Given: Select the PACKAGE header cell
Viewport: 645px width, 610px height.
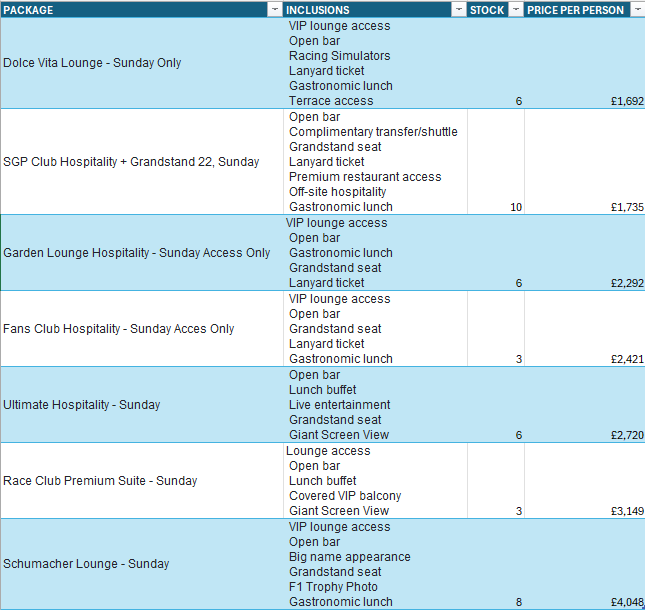Looking at the screenshot, I should [142, 9].
